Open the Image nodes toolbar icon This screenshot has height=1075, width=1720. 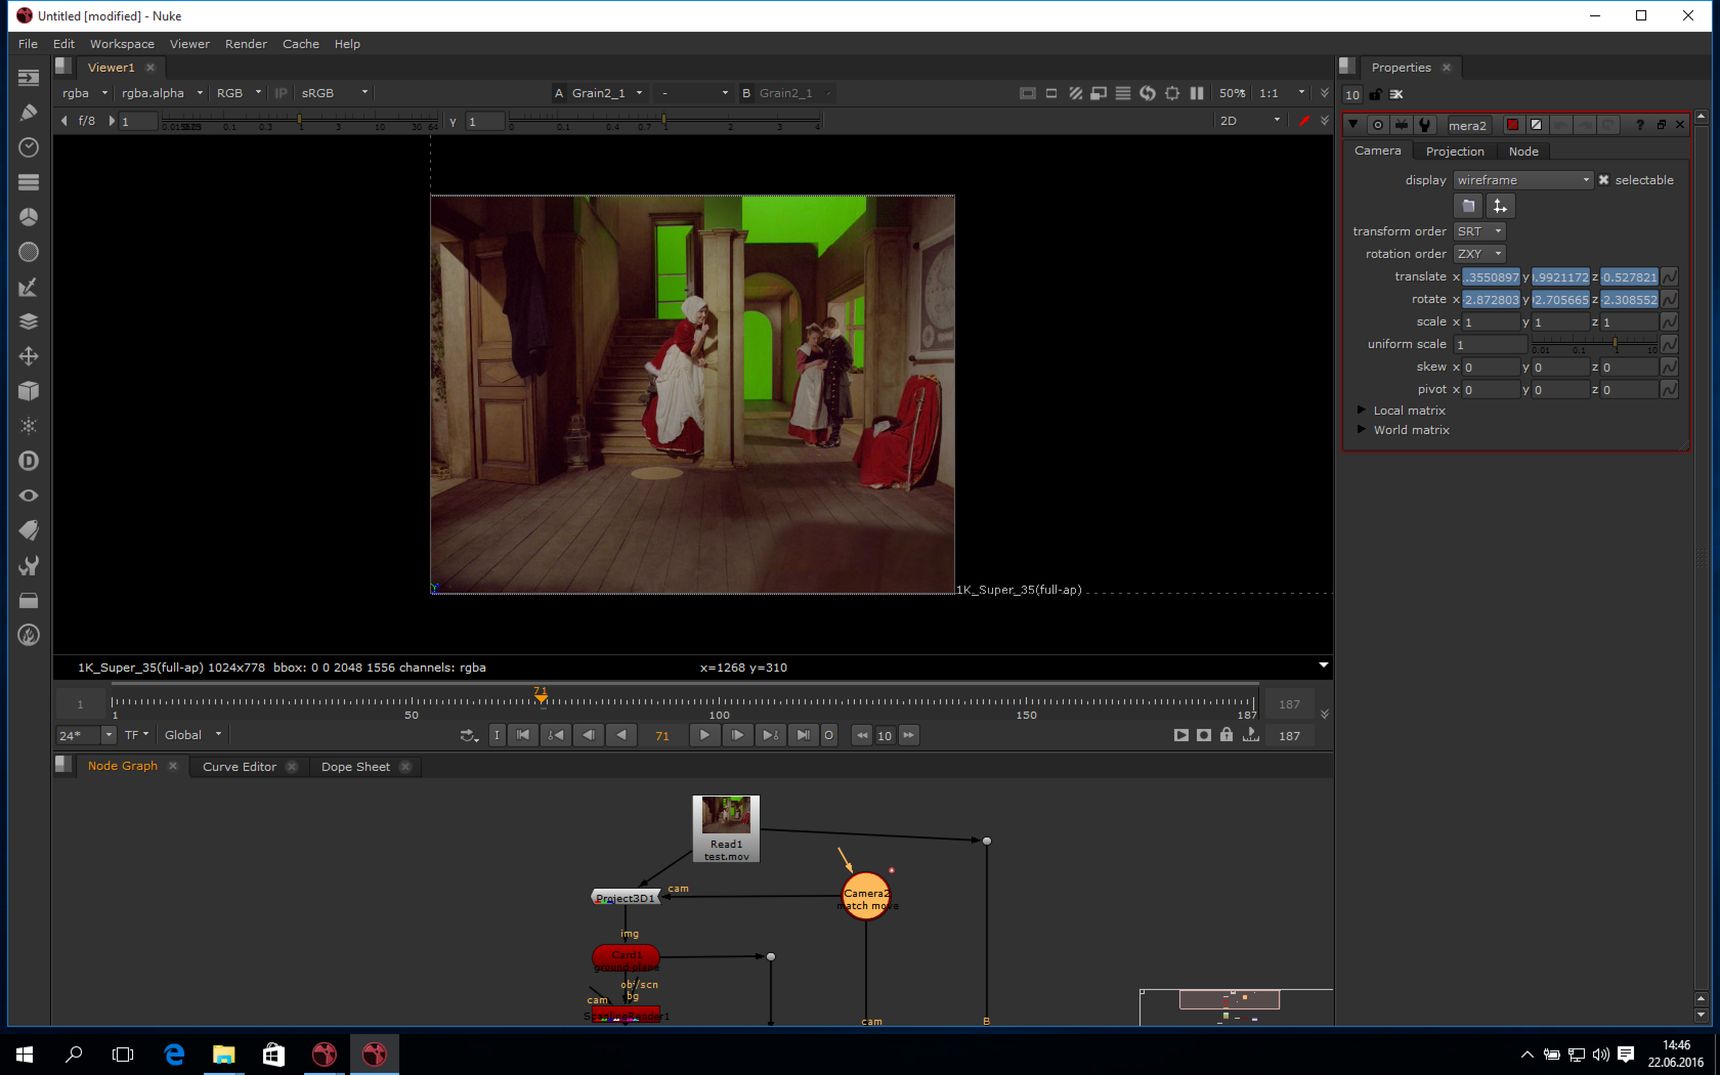point(28,77)
